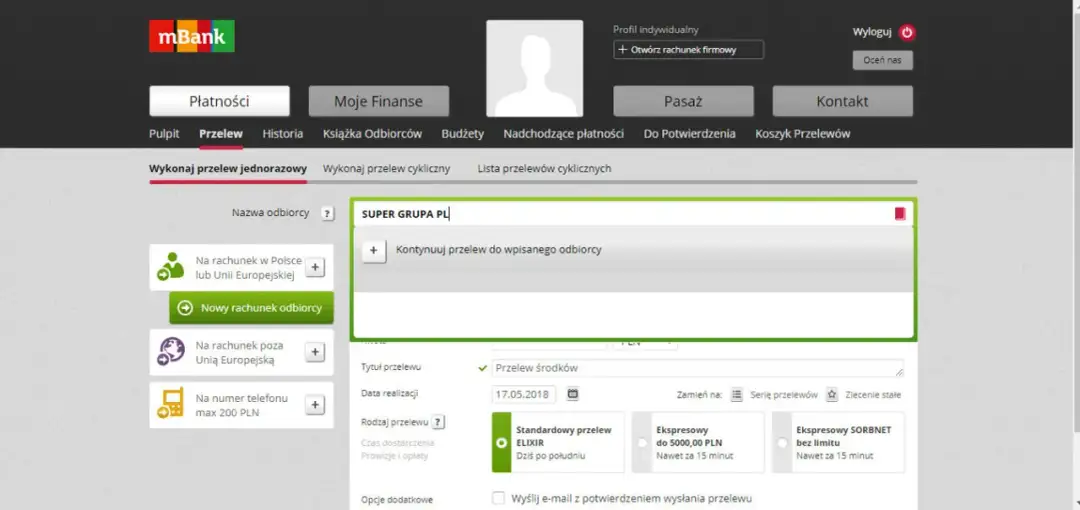This screenshot has width=1080, height=510.
Task: Click Otwórz rachunek firmowy button
Action: click(x=689, y=50)
